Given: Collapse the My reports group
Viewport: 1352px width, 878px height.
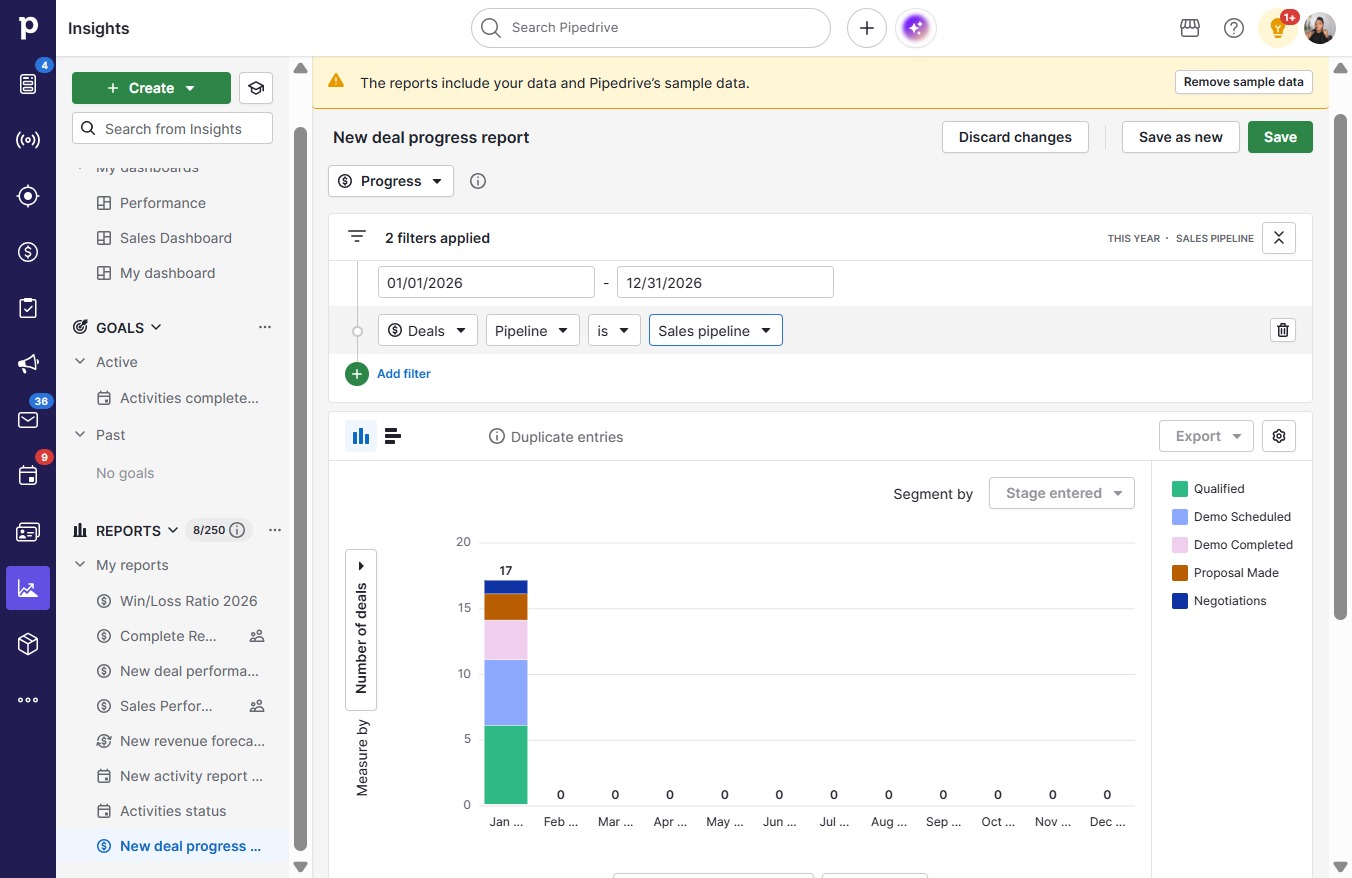Looking at the screenshot, I should [x=80, y=565].
